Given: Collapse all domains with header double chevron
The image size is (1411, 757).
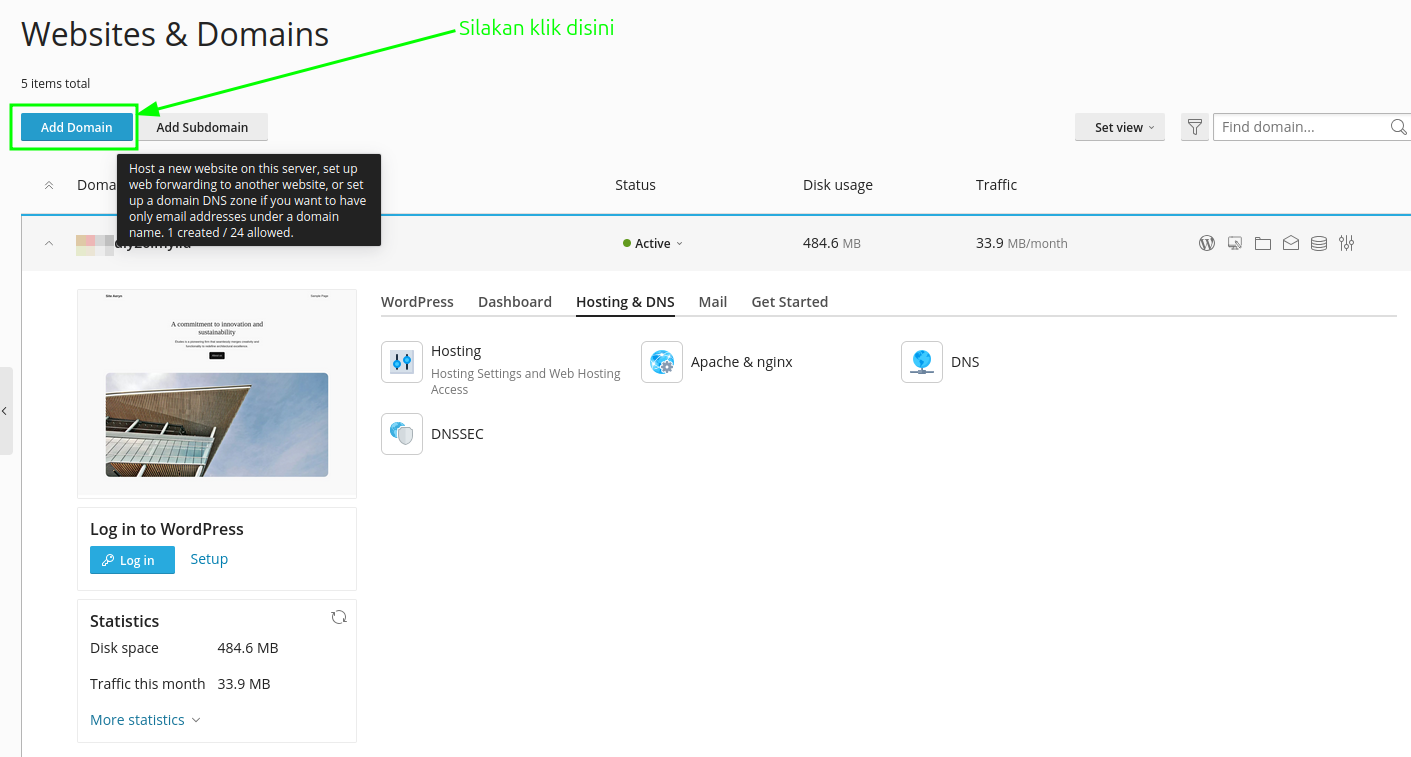Looking at the screenshot, I should (x=49, y=185).
